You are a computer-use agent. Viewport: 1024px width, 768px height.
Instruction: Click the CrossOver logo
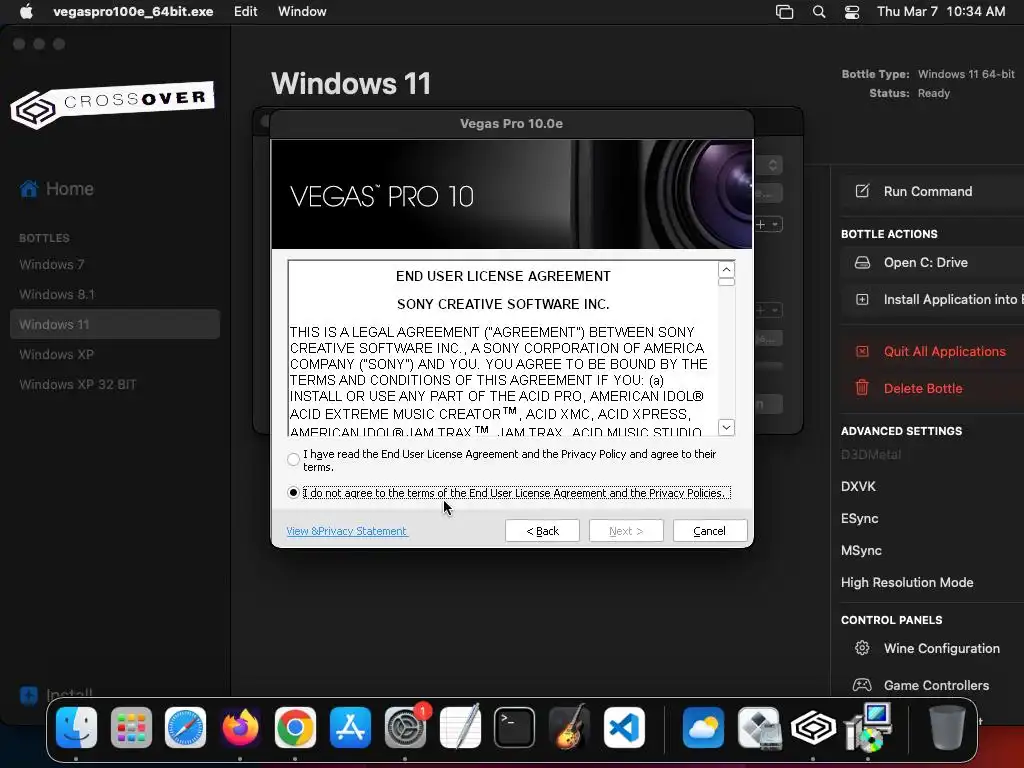pyautogui.click(x=112, y=104)
